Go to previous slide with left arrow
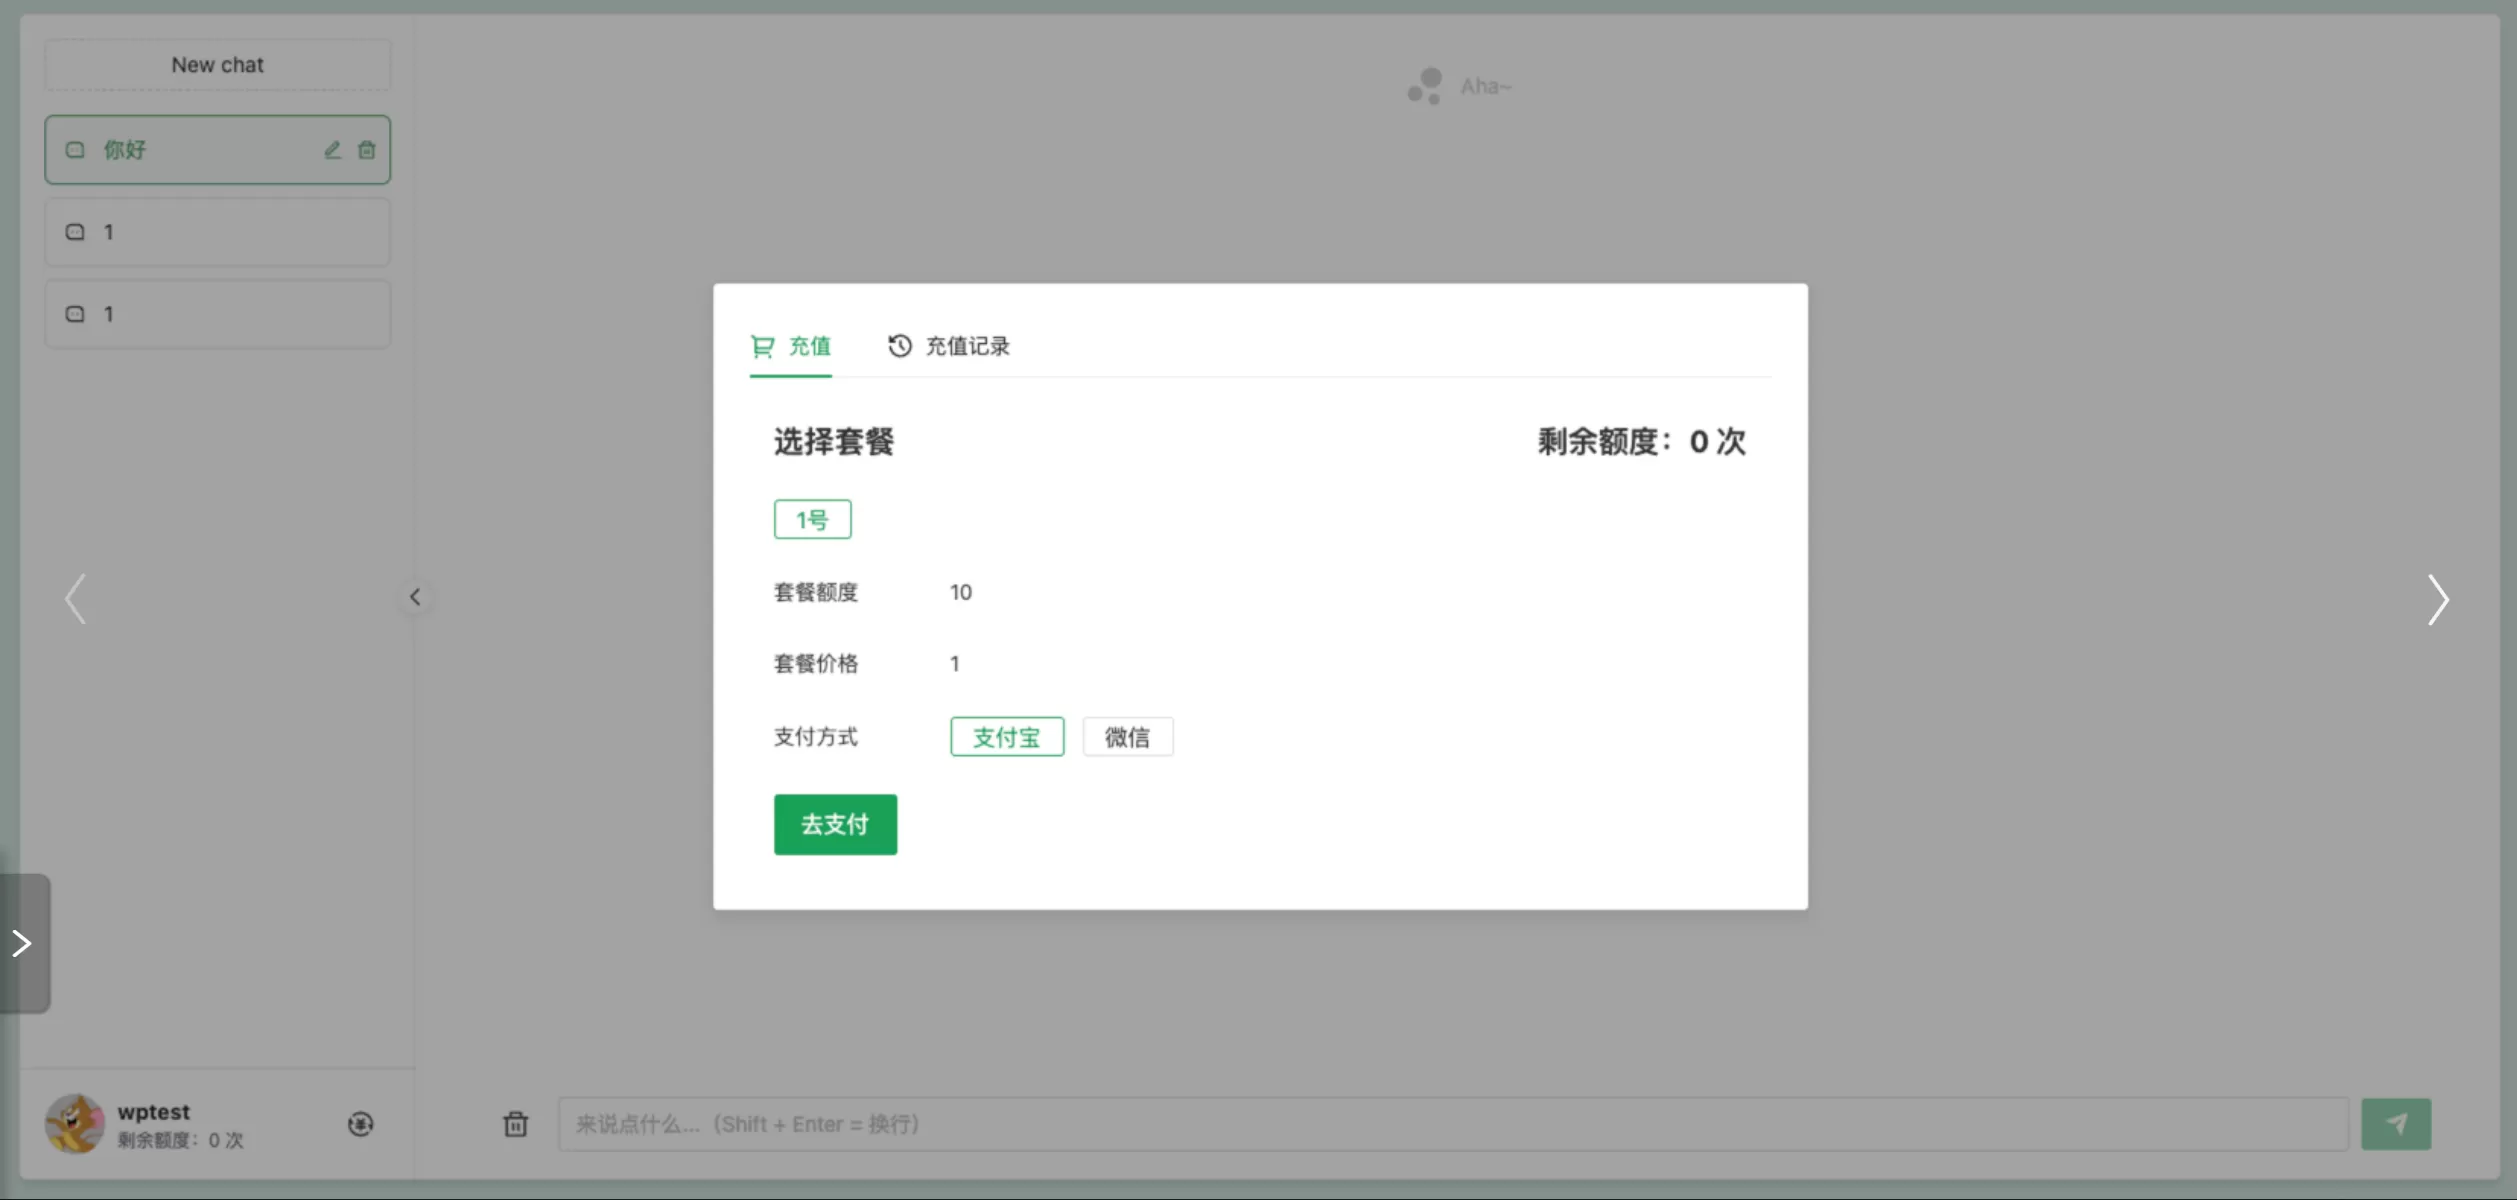This screenshot has height=1200, width=2517. pyautogui.click(x=75, y=600)
